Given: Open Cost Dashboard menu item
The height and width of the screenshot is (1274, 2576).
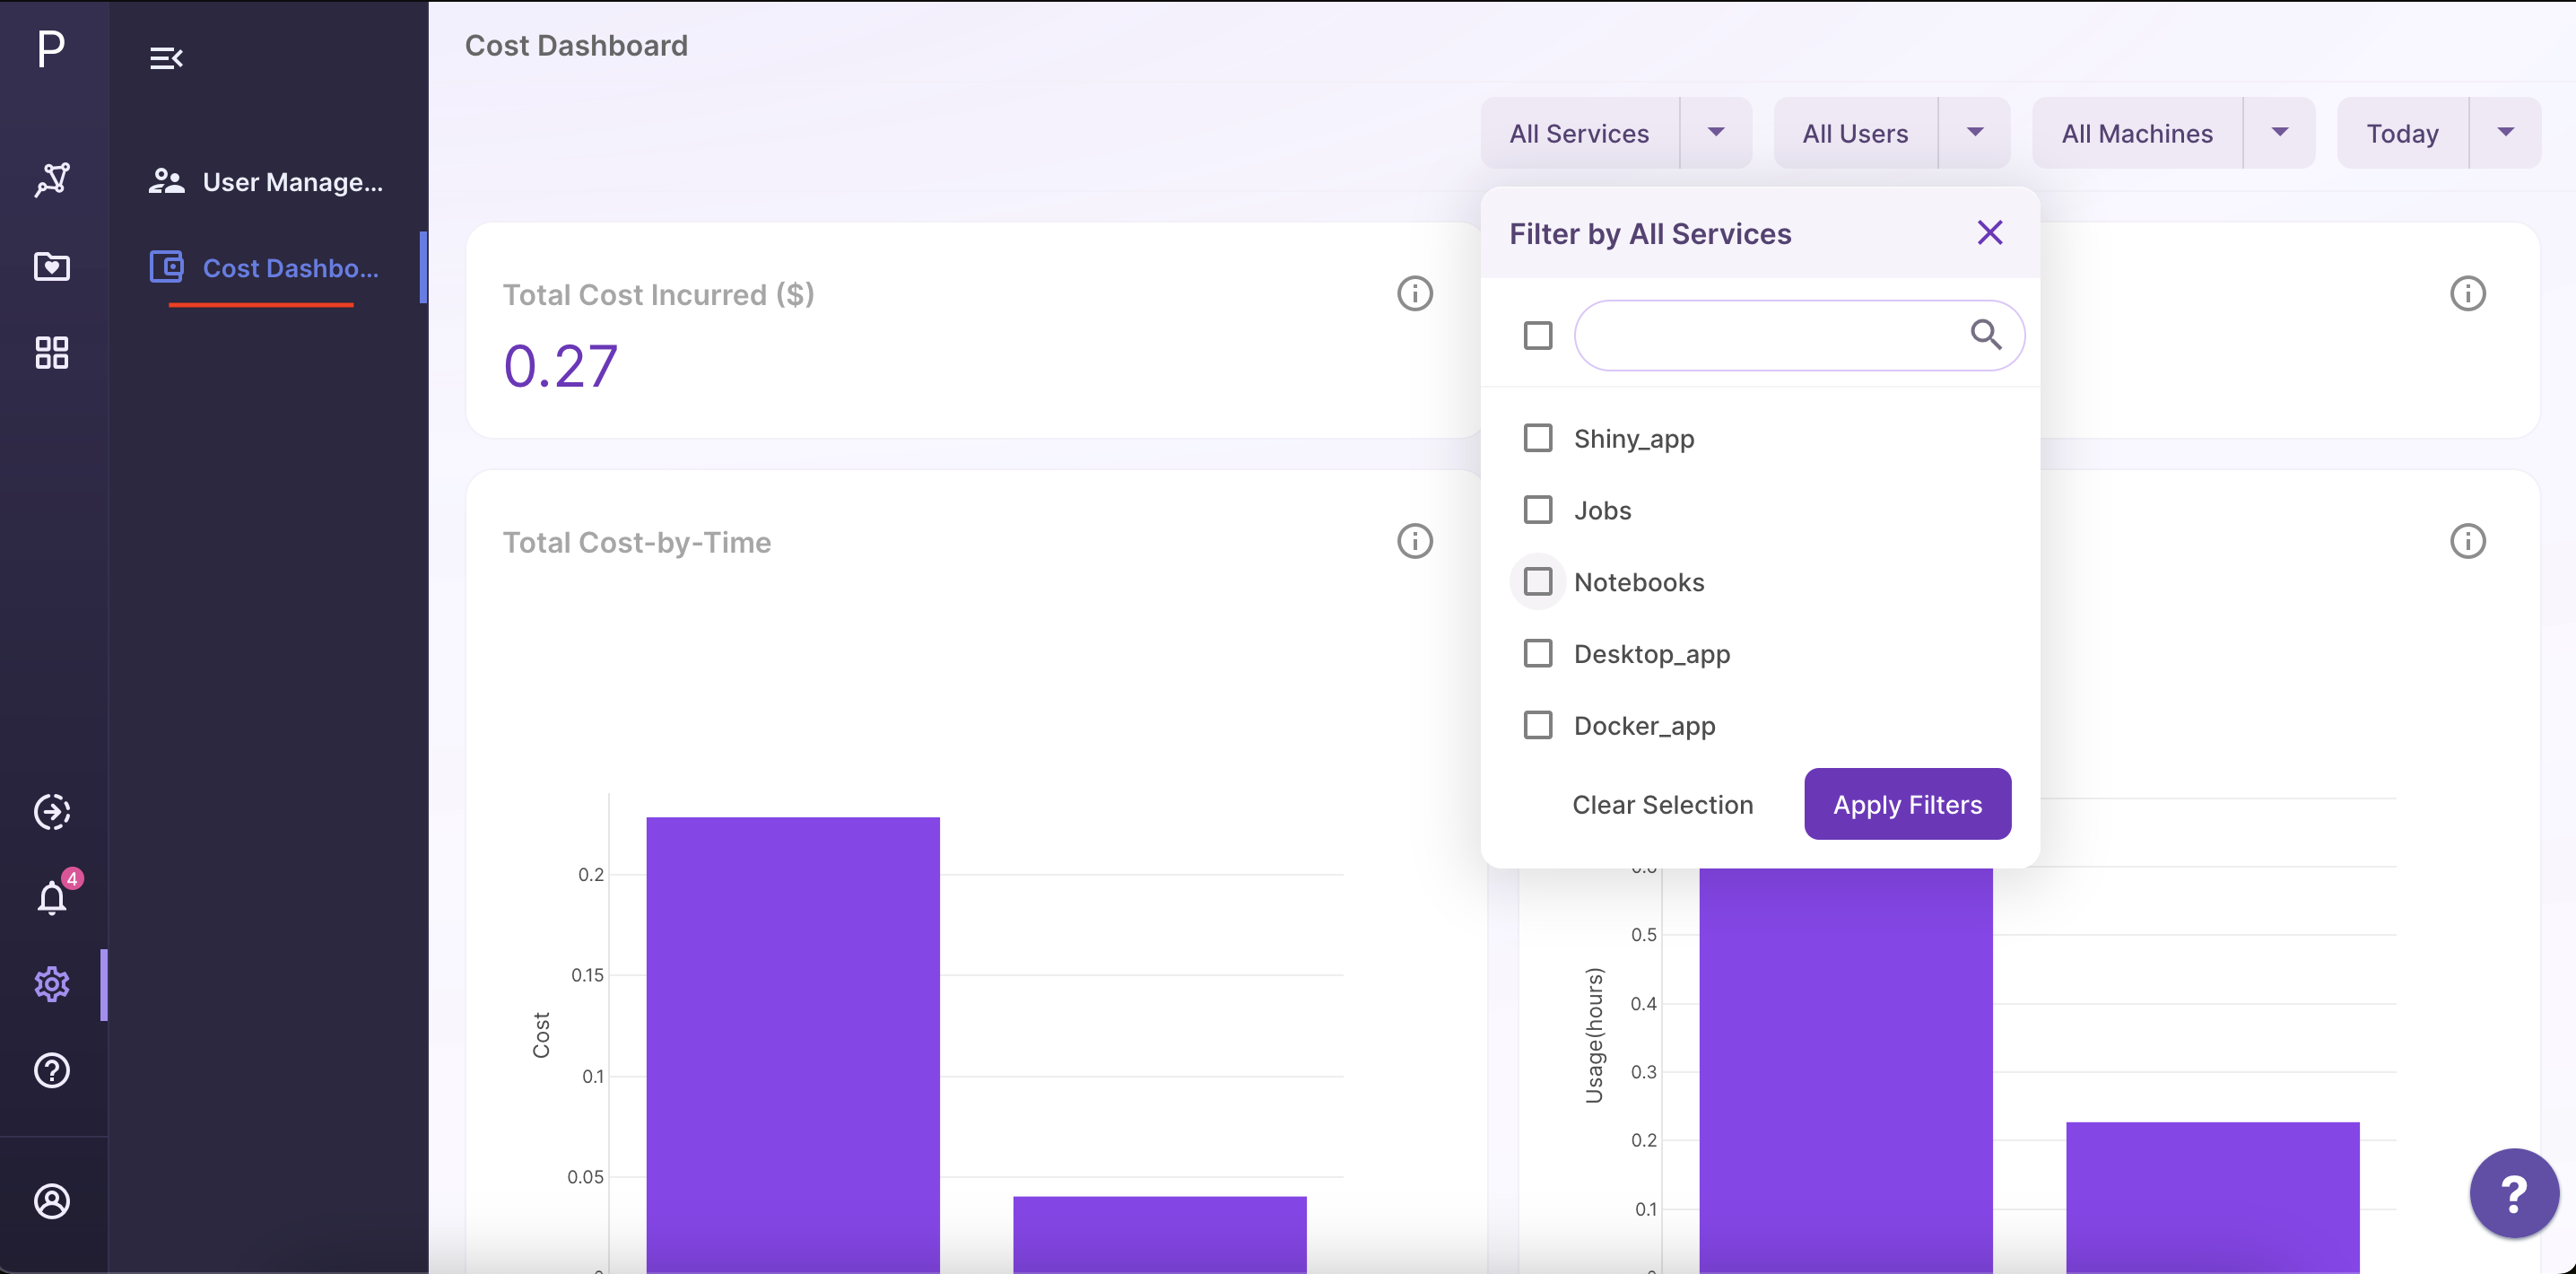Looking at the screenshot, I should (268, 267).
